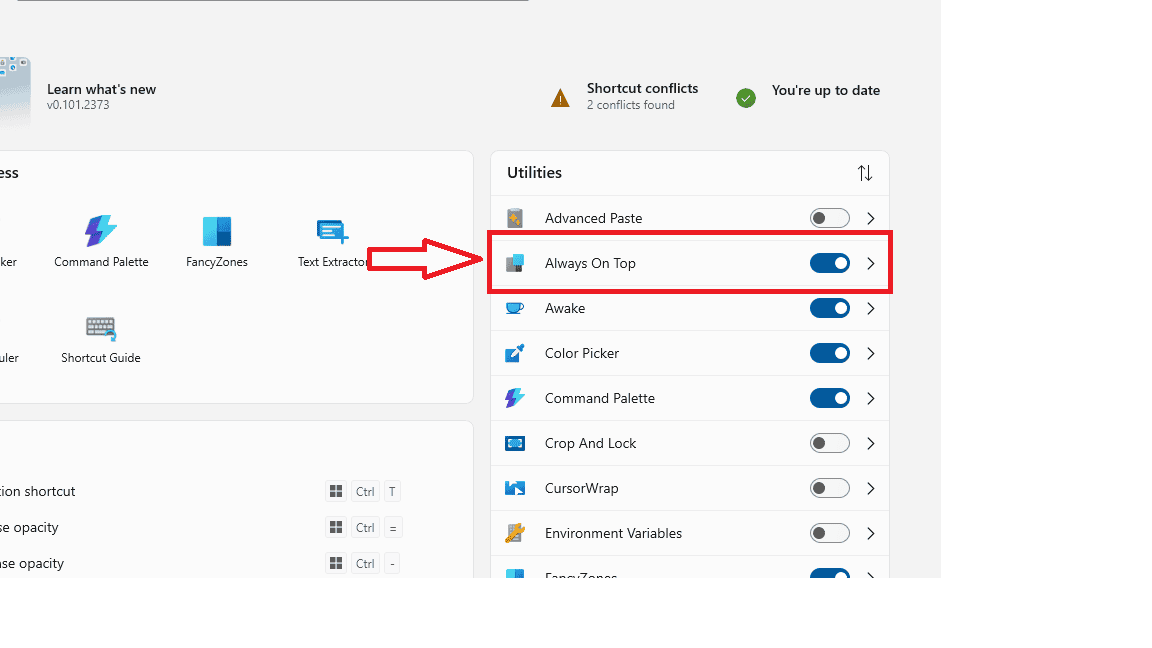The image size is (1152, 648).
Task: Click the Advanced Paste utility icon
Action: click(x=515, y=218)
